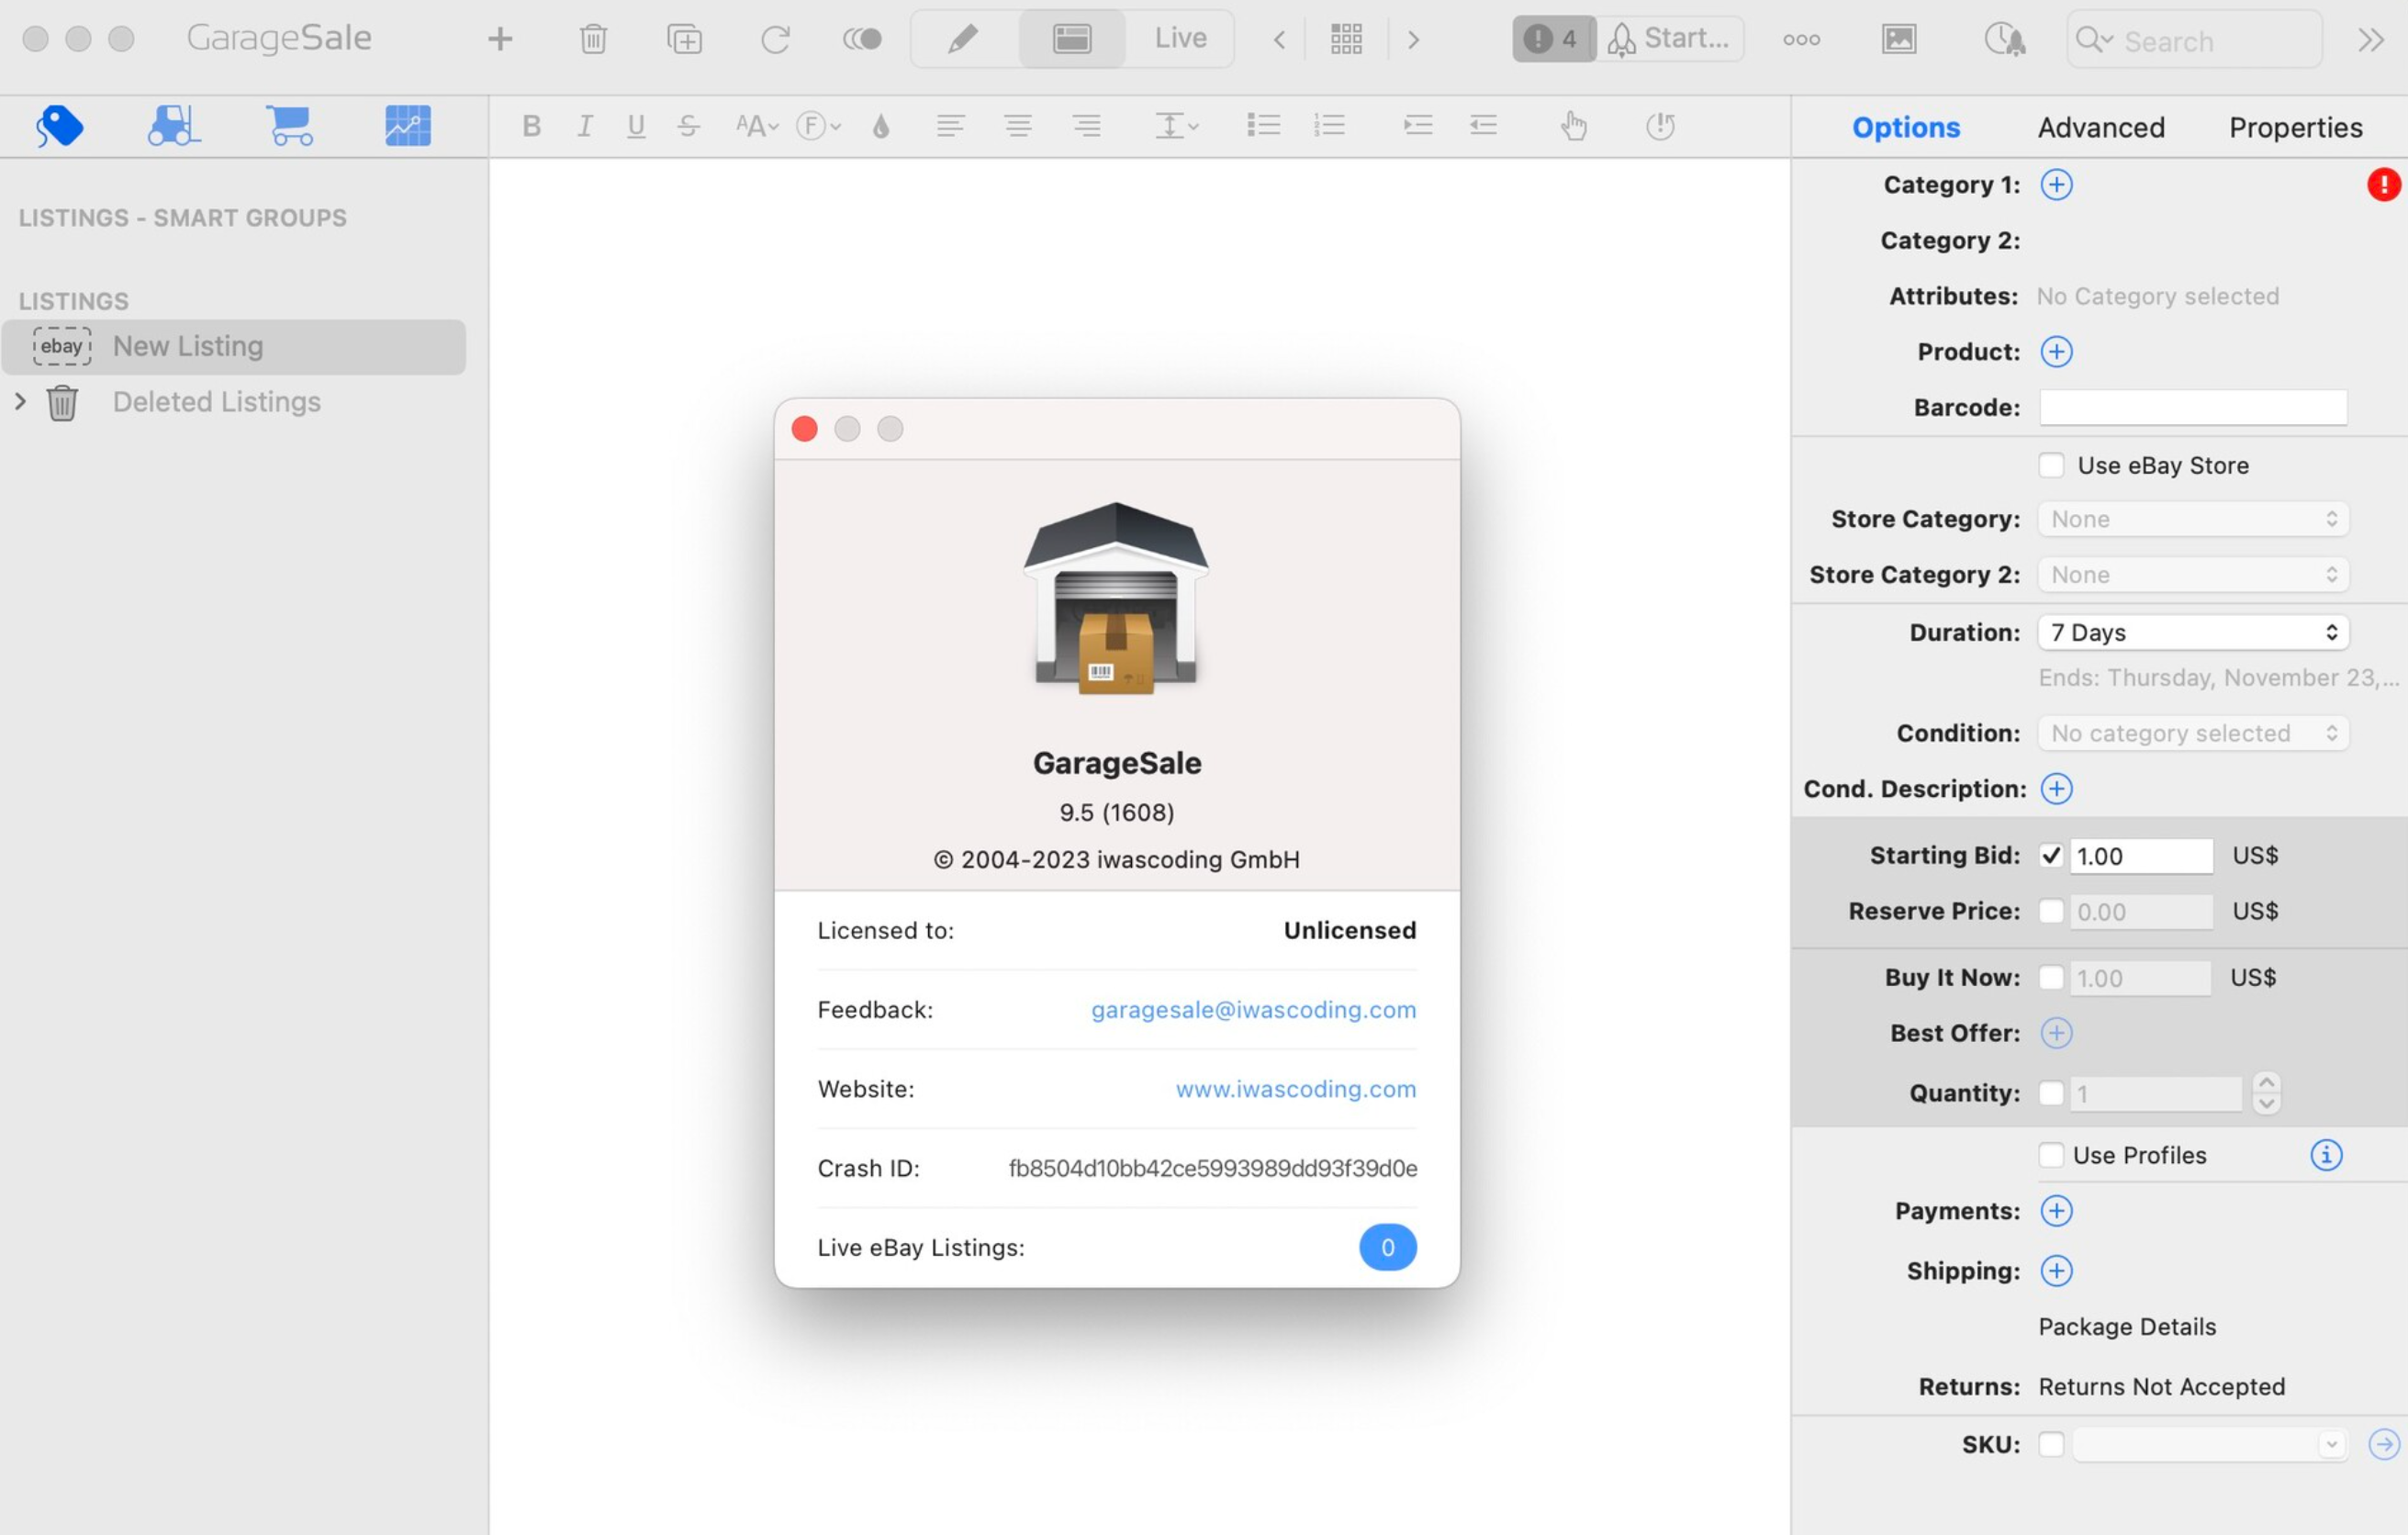The height and width of the screenshot is (1535, 2408).
Task: Open Use Profiles info icon
Action: click(2326, 1155)
